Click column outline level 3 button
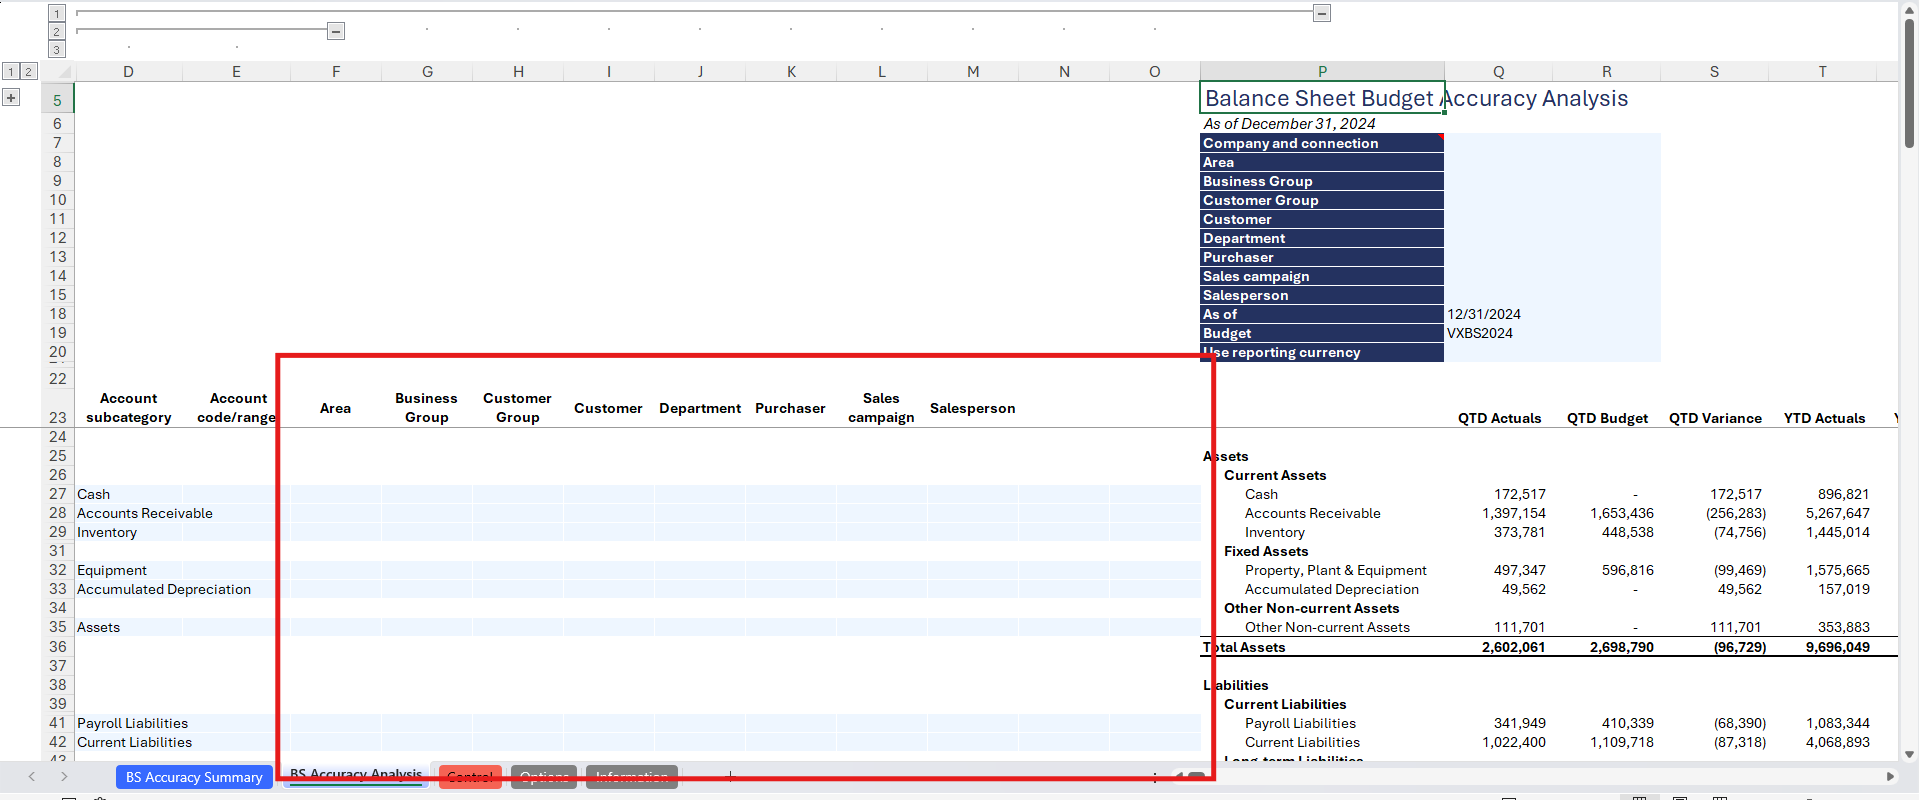The height and width of the screenshot is (800, 1919). (57, 50)
